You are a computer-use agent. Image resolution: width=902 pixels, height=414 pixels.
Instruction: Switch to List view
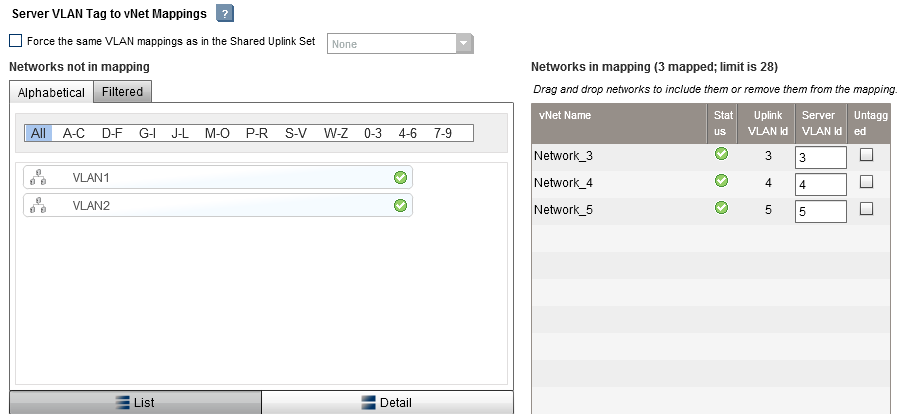click(135, 402)
